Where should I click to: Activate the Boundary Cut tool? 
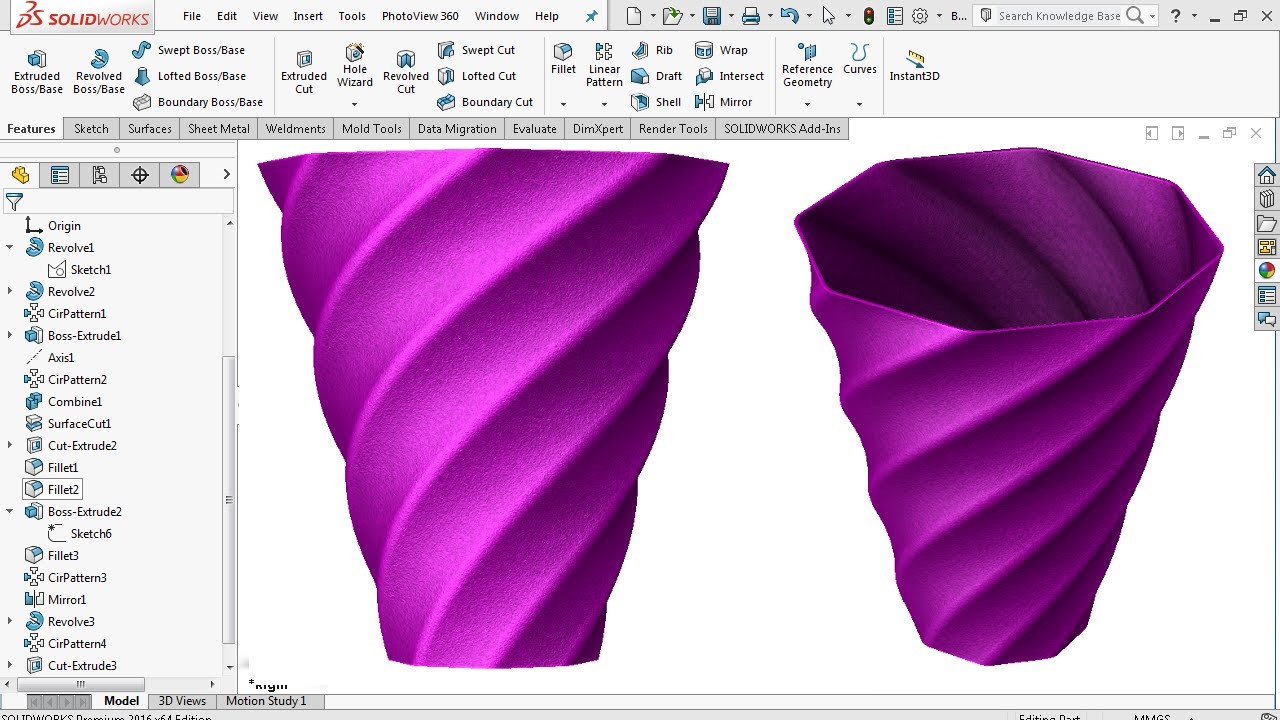coord(485,102)
